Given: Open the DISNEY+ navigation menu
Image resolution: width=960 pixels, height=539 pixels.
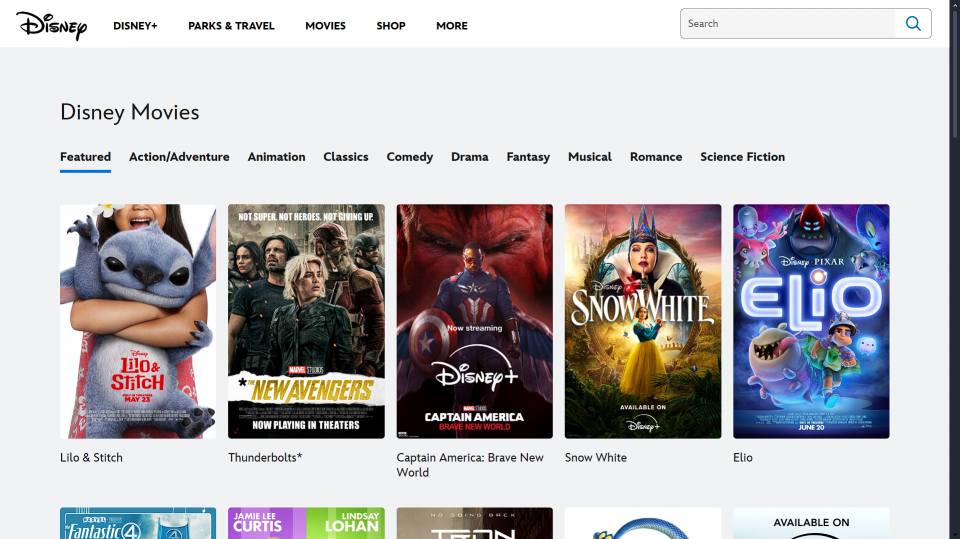Looking at the screenshot, I should pyautogui.click(x=135, y=26).
